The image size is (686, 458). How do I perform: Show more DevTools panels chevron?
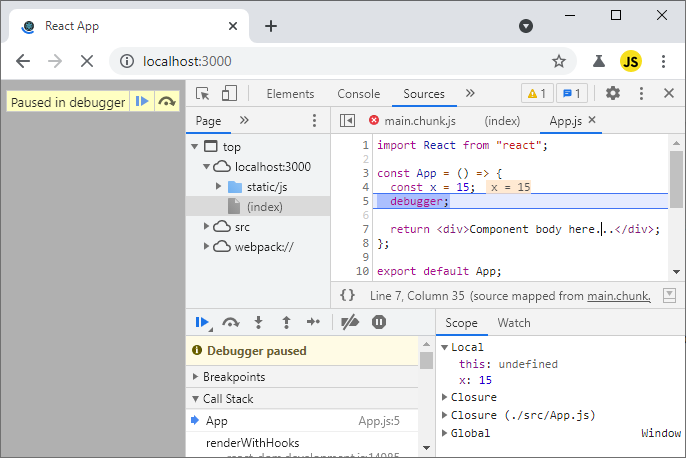click(470, 93)
